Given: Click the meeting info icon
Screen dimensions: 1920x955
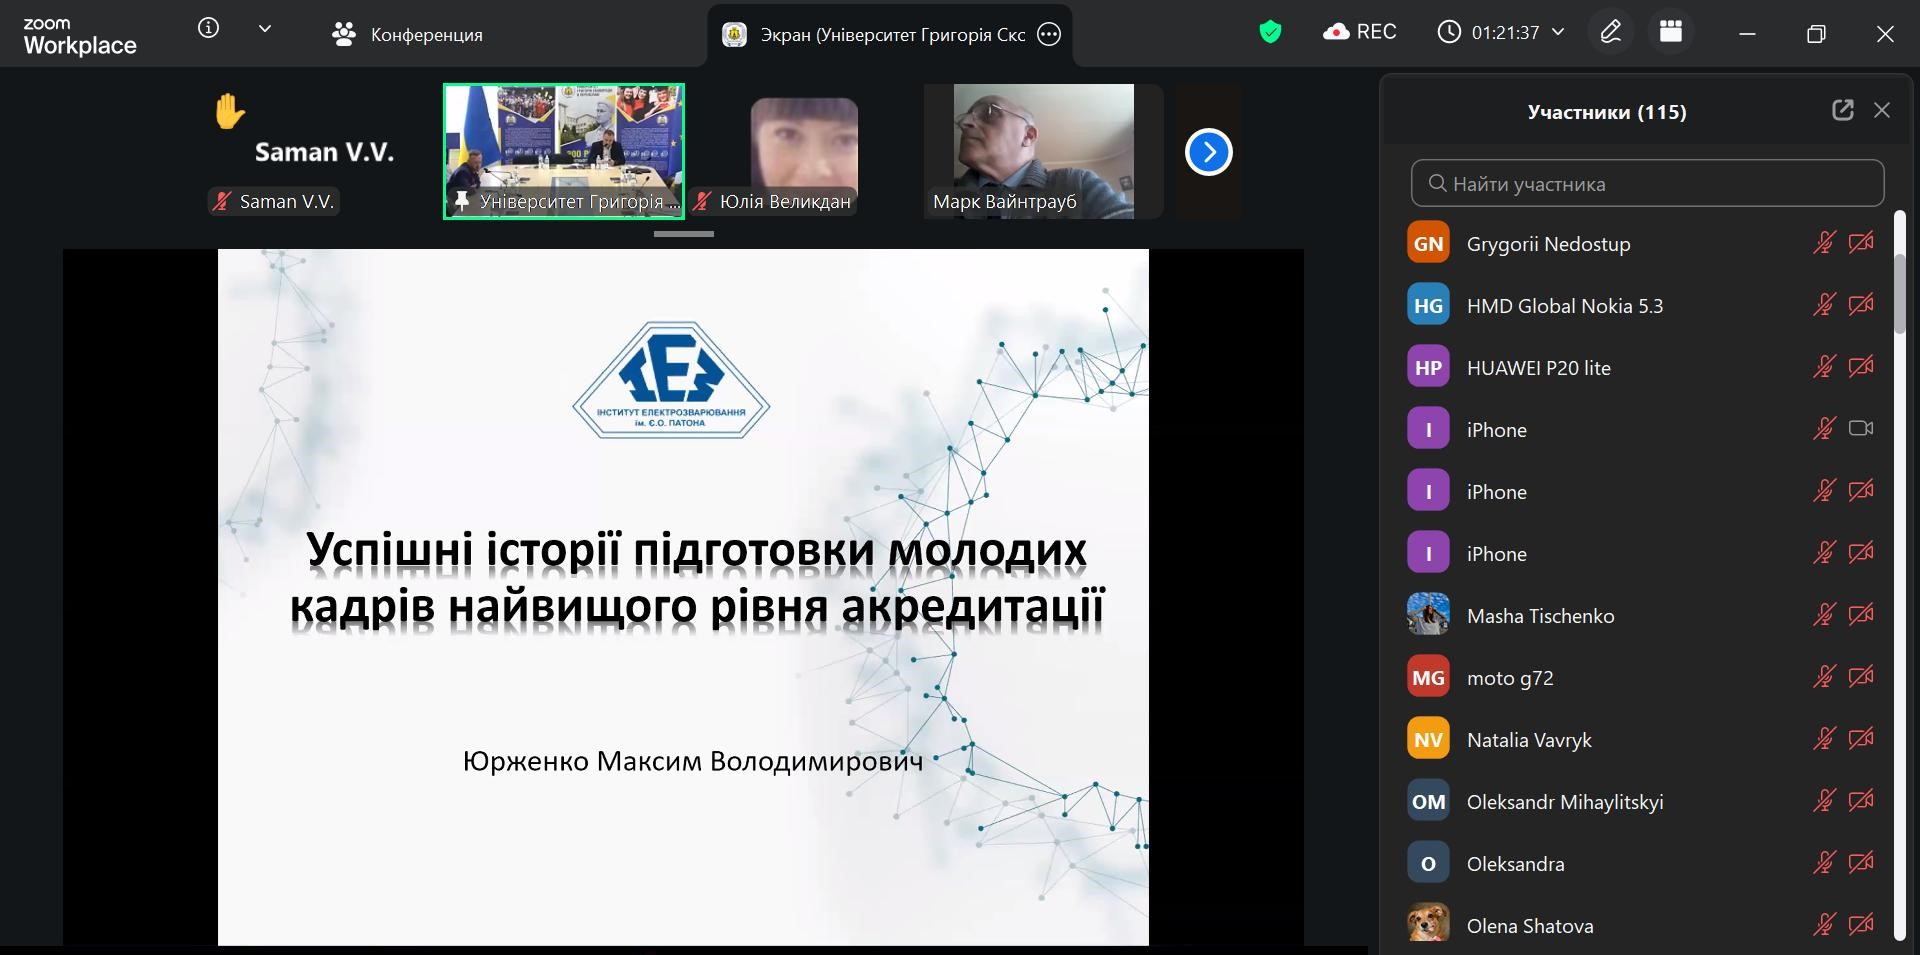Looking at the screenshot, I should (x=208, y=29).
